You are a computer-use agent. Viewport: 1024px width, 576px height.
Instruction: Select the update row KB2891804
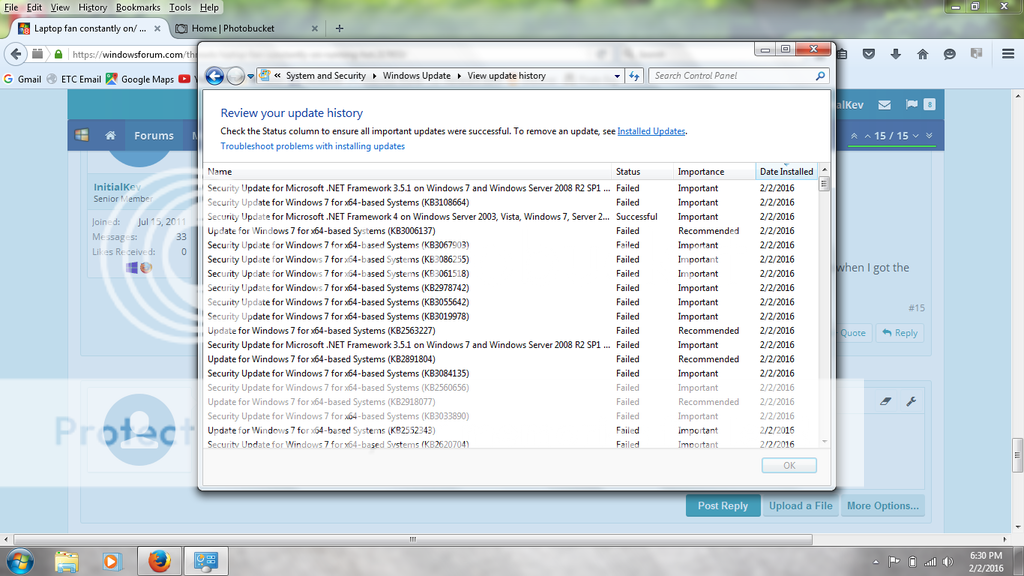click(511, 359)
